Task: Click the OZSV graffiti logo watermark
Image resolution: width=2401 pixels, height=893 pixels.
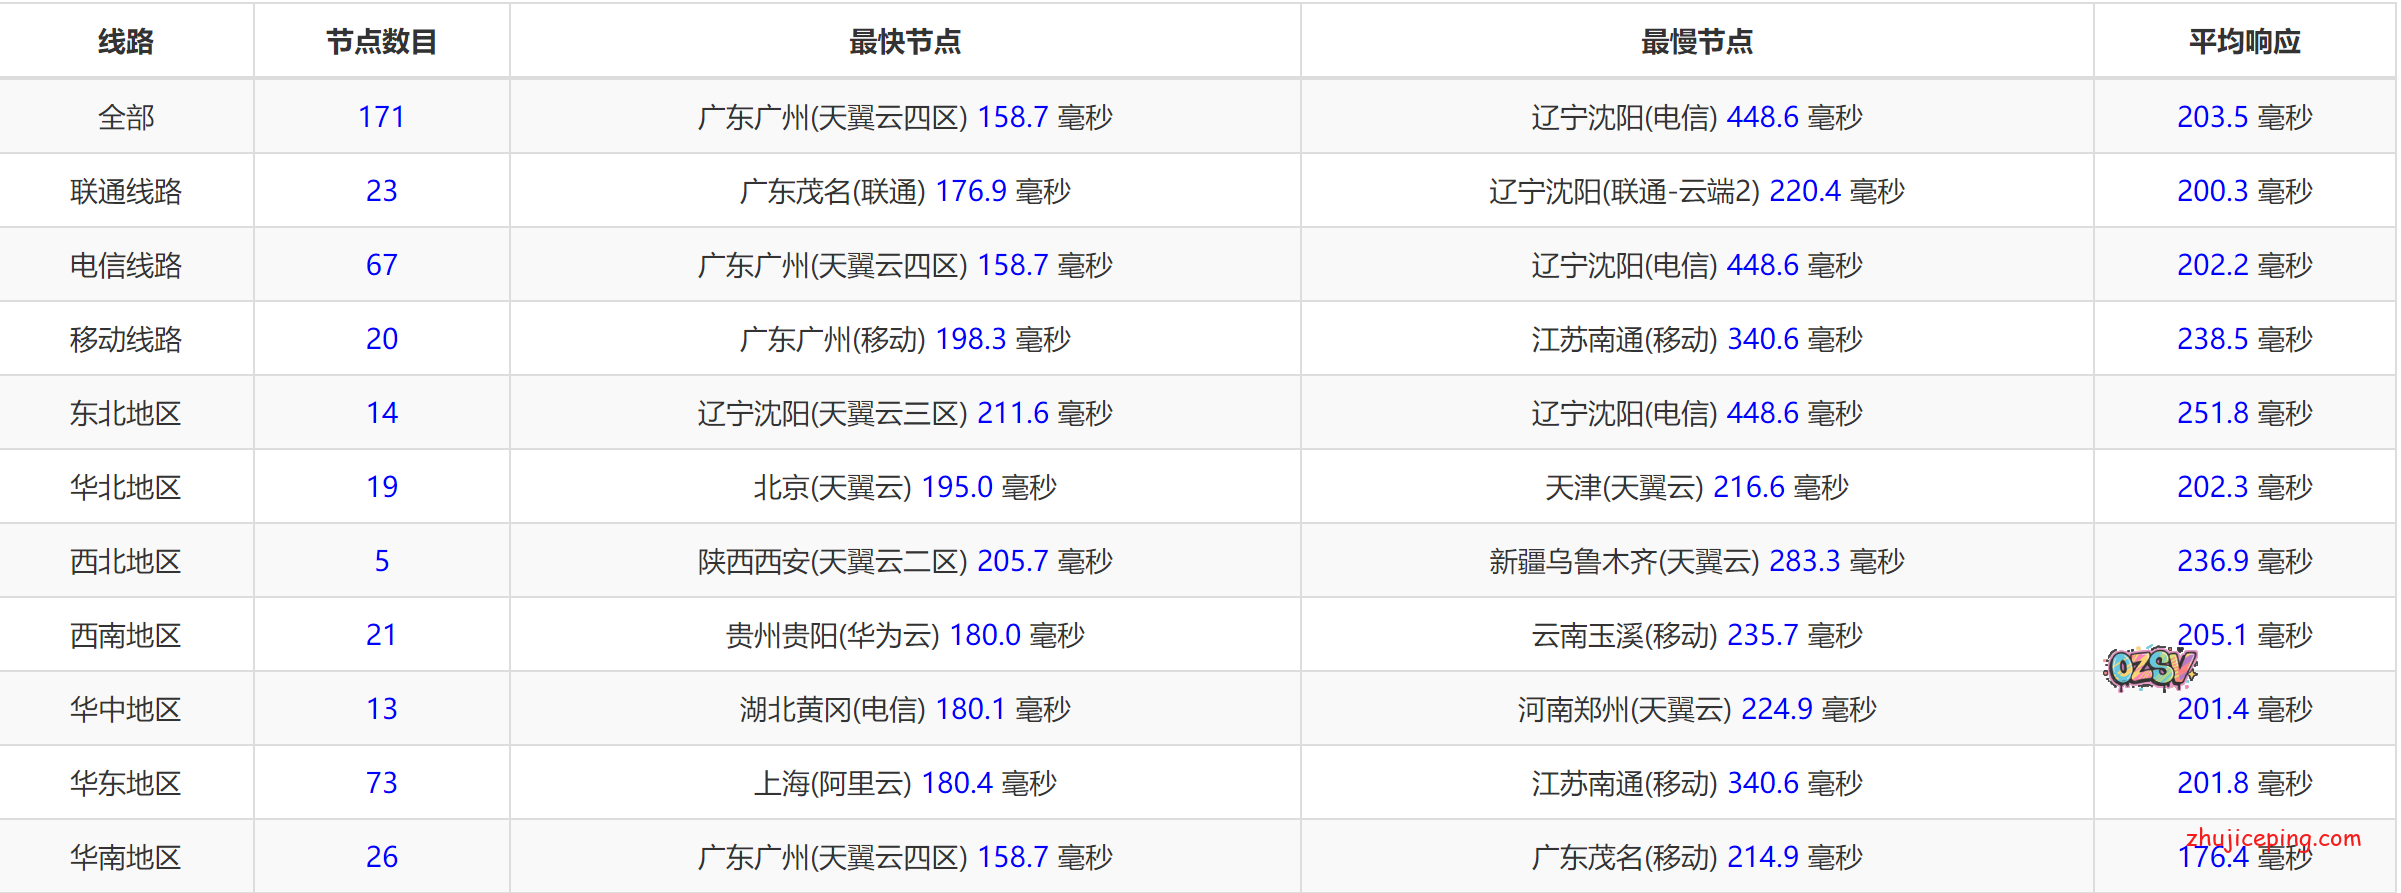Action: click(2150, 668)
